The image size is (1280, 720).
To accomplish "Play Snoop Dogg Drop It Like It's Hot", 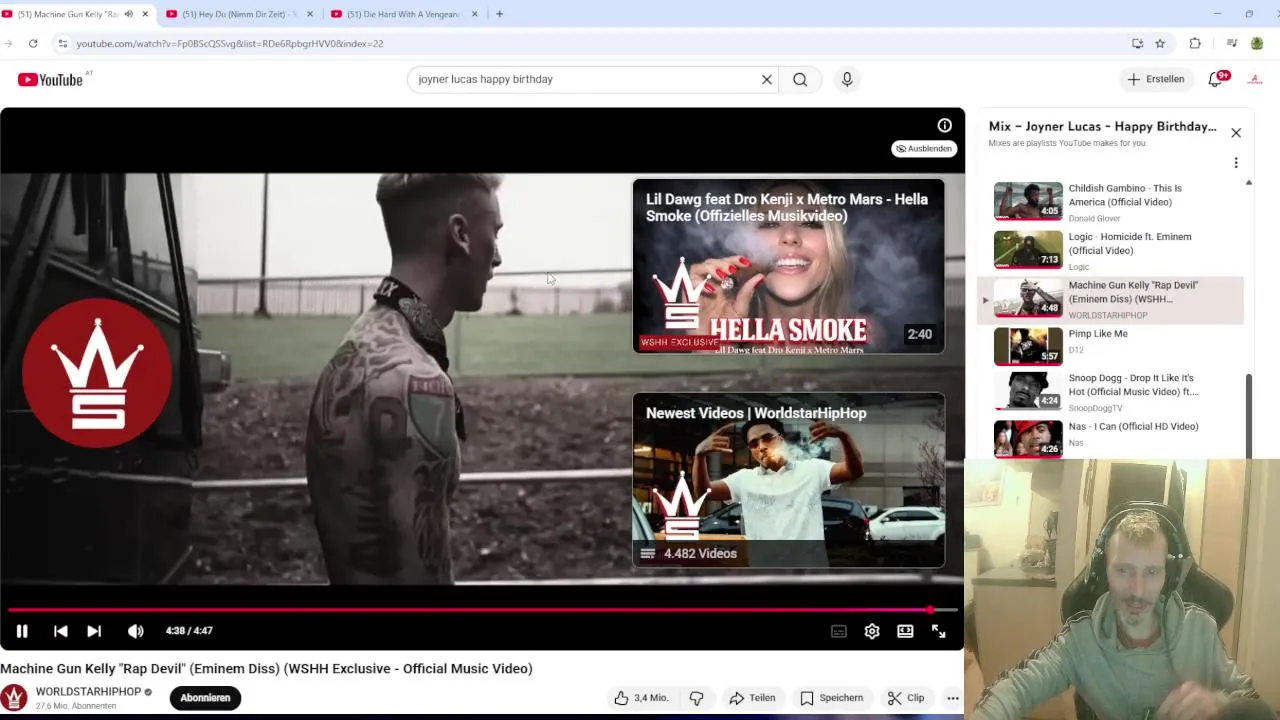I will pos(1110,391).
